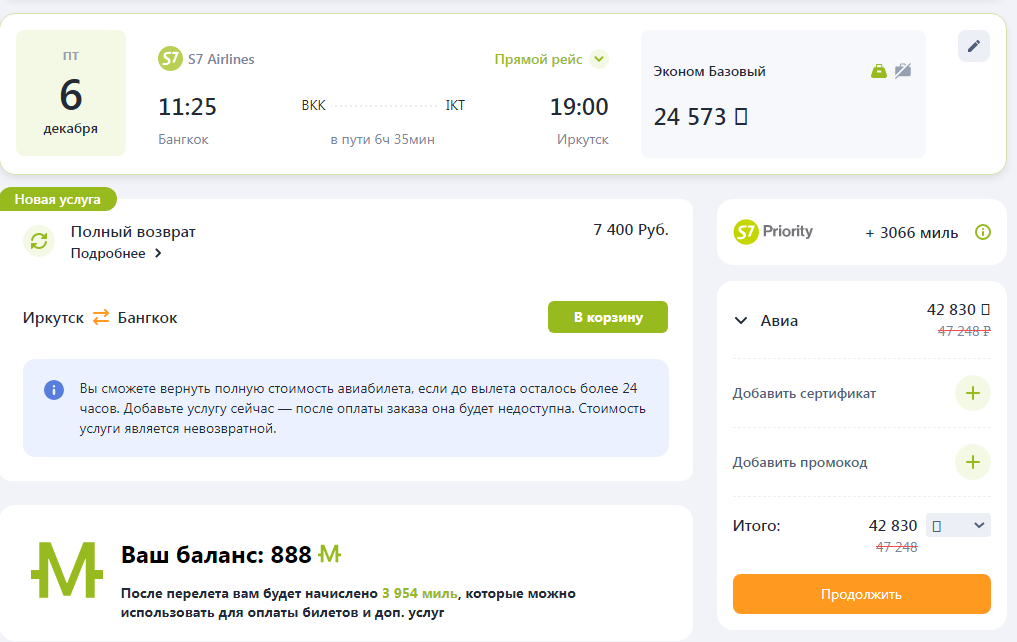Screen dimensions: 1017x642
Task: Click plus to add a promo code
Action: pos(972,462)
